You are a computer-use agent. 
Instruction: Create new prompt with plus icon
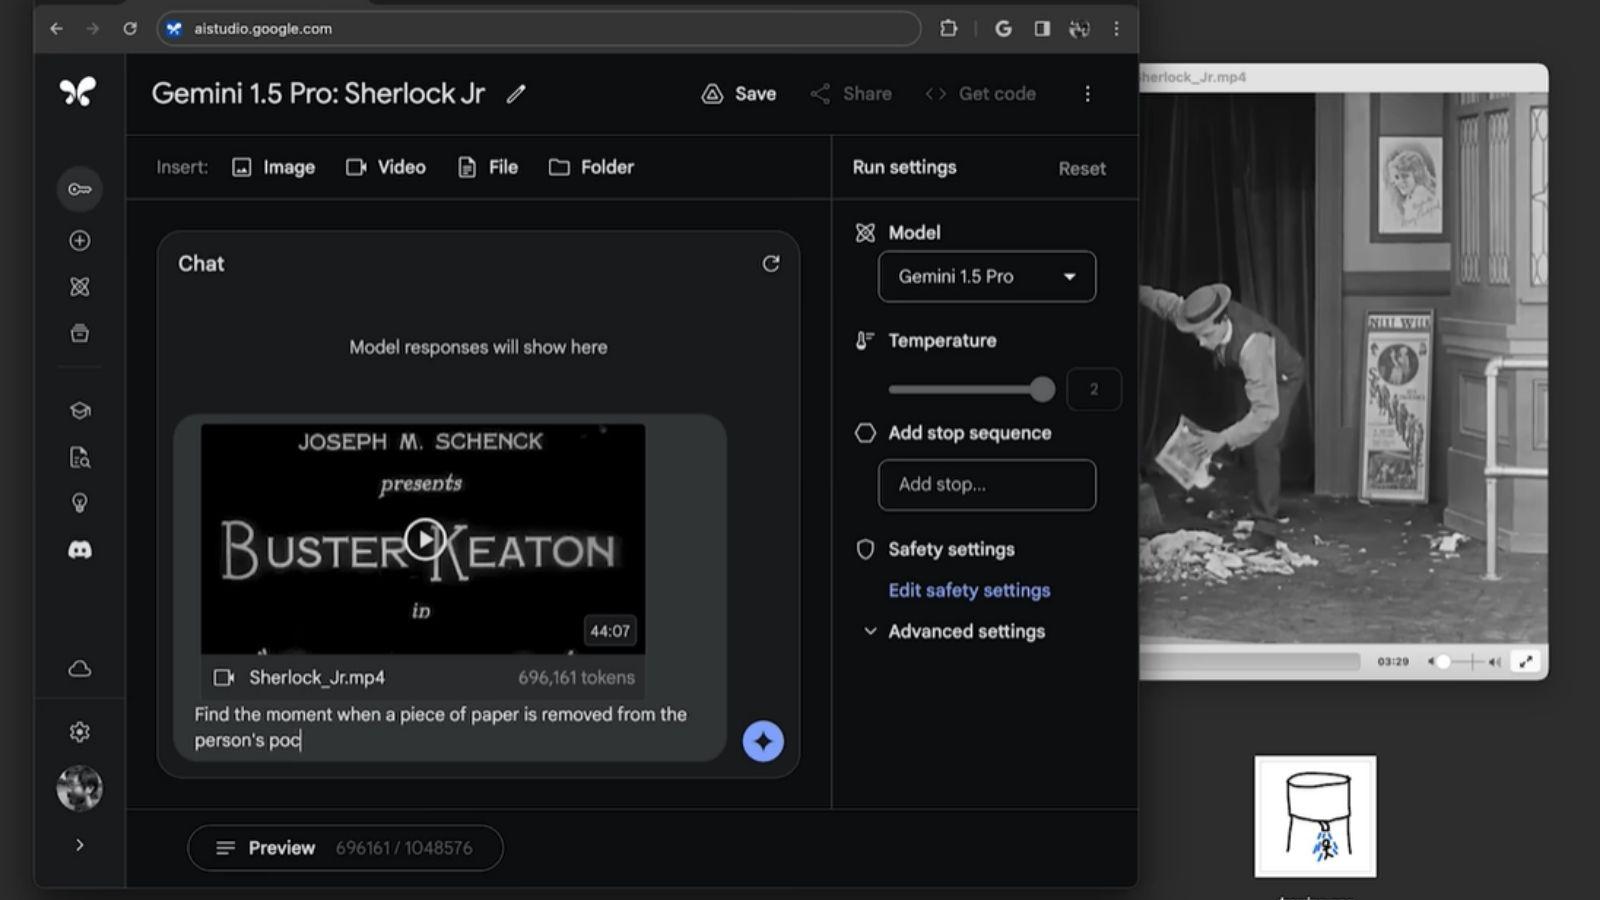[x=79, y=241]
